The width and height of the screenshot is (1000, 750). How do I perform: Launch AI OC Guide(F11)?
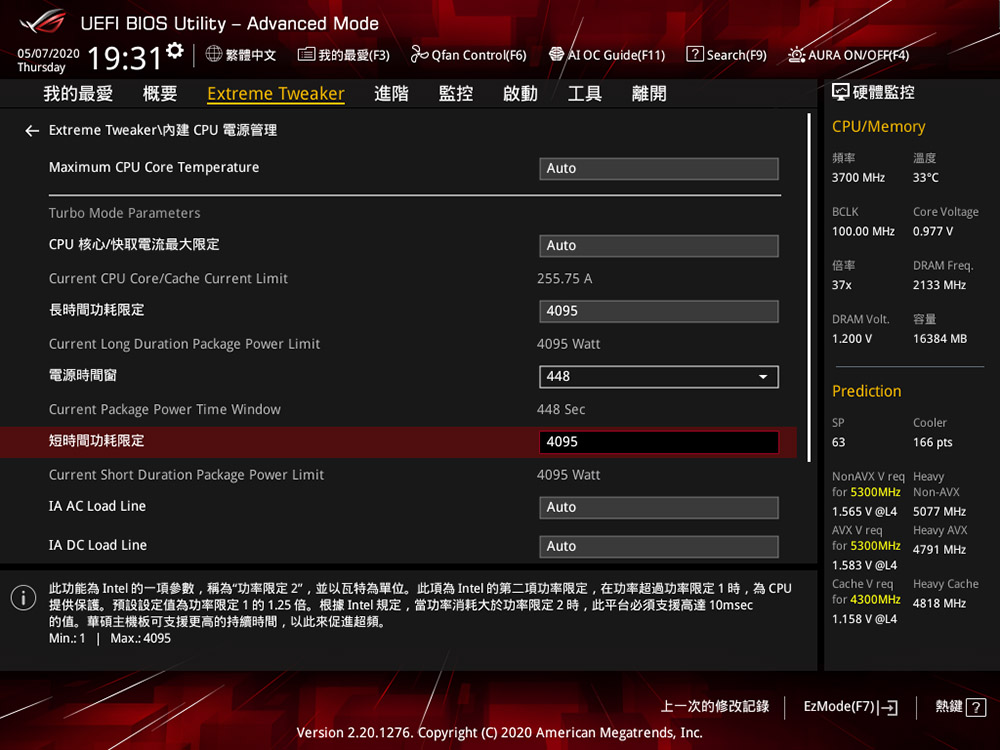tap(607, 55)
